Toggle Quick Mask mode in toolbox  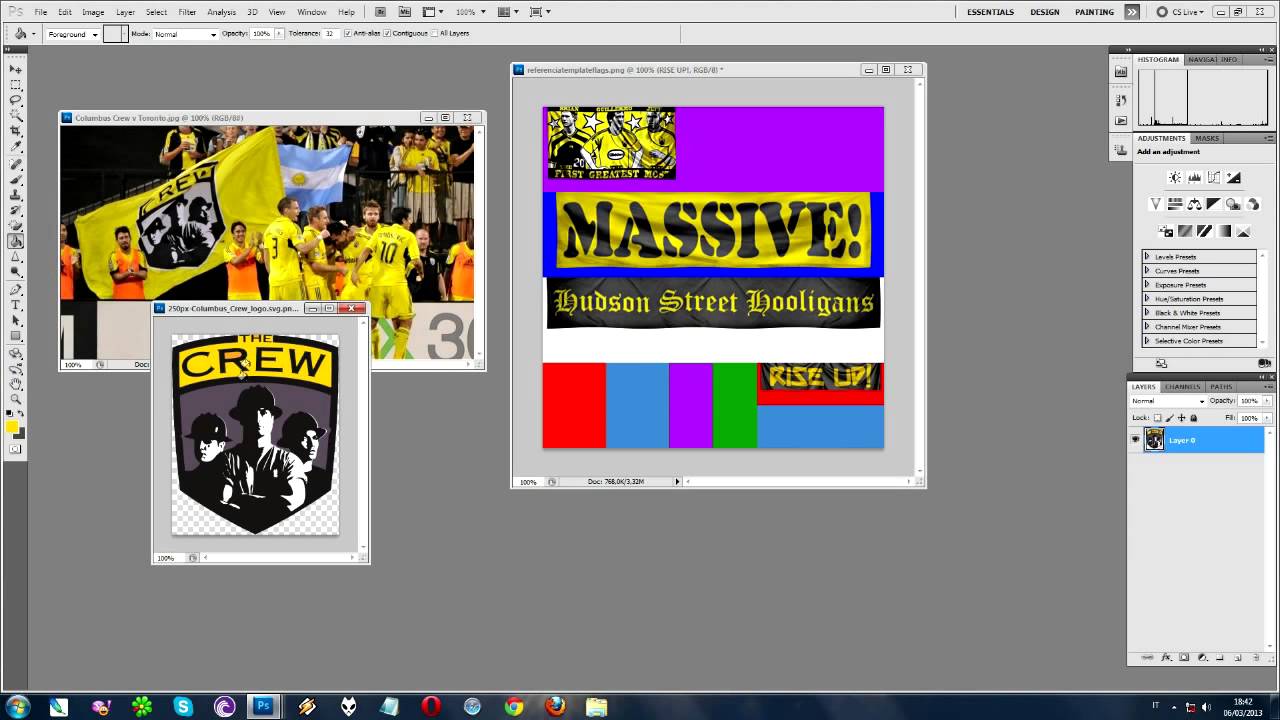16,449
